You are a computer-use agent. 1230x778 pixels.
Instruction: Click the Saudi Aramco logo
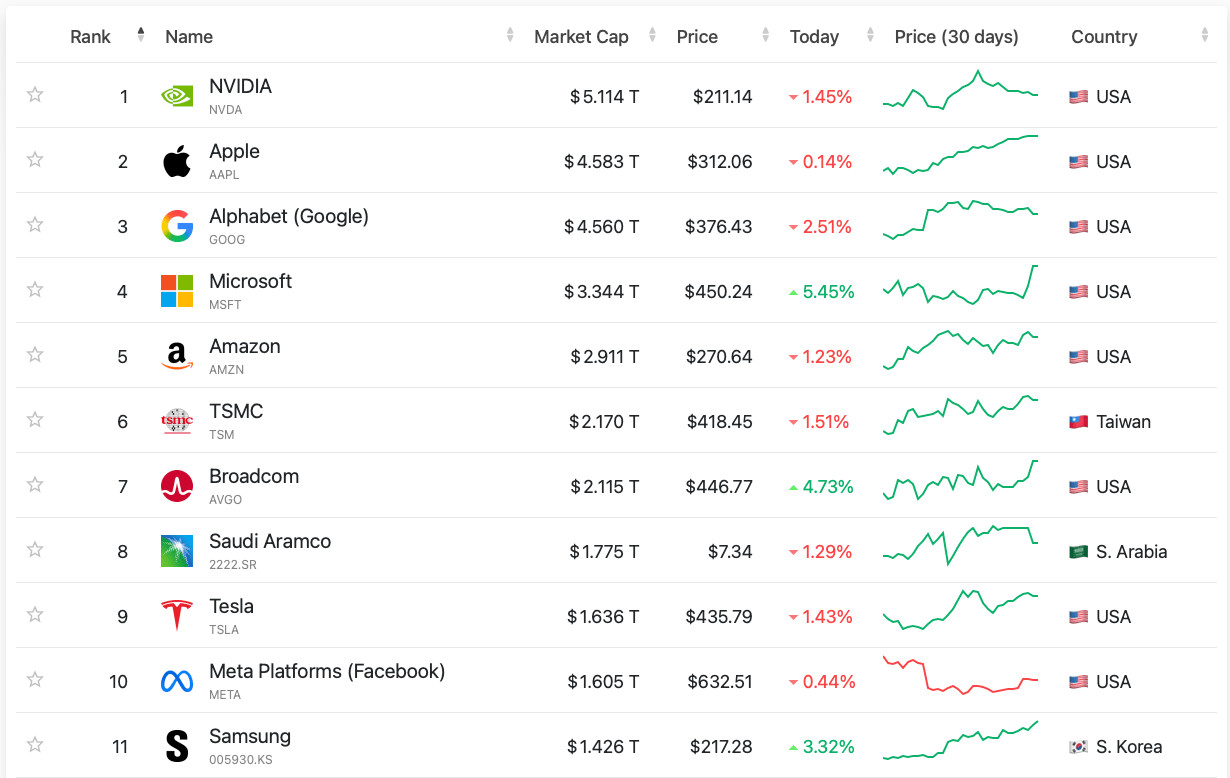[x=177, y=551]
